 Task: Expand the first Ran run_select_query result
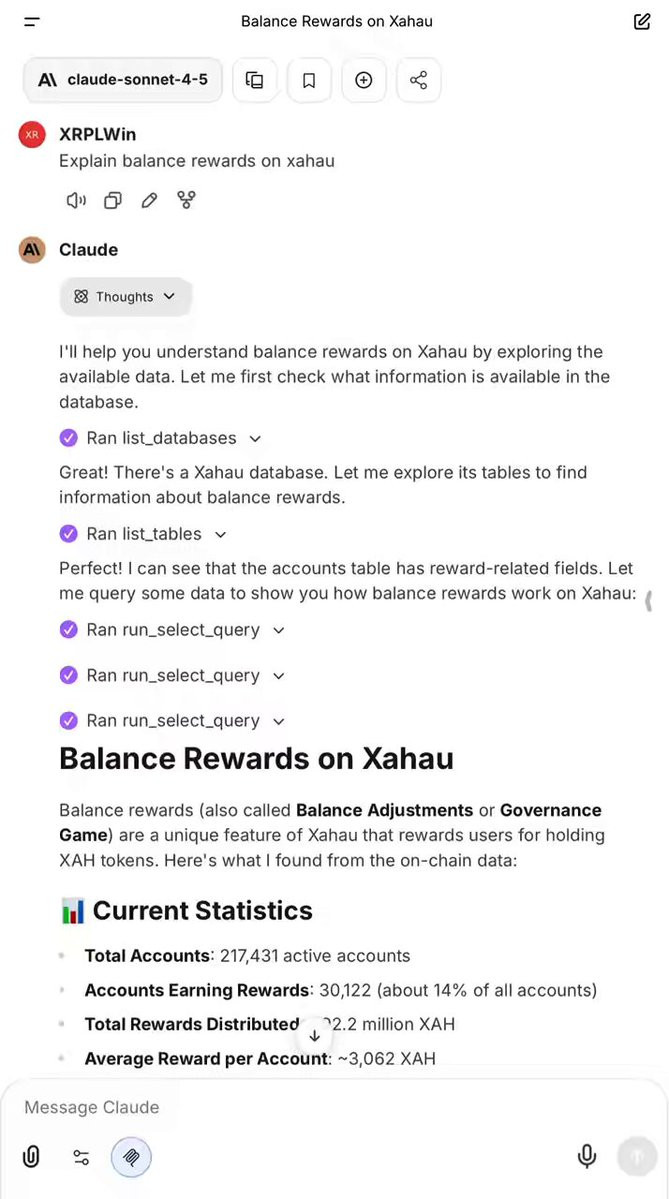tap(172, 630)
